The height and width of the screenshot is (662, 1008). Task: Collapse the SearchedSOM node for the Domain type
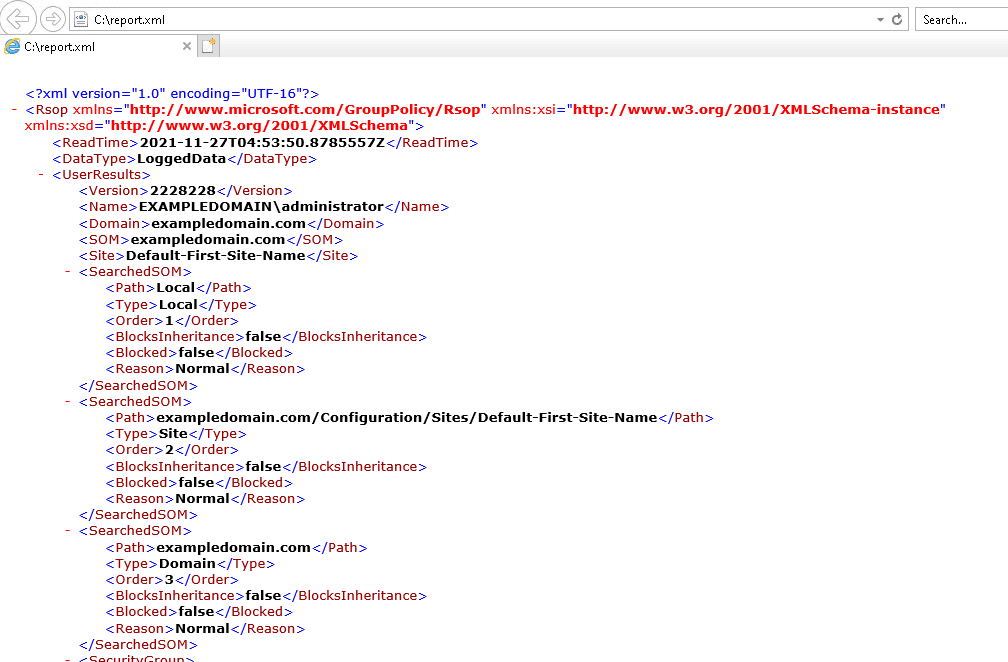coord(68,531)
